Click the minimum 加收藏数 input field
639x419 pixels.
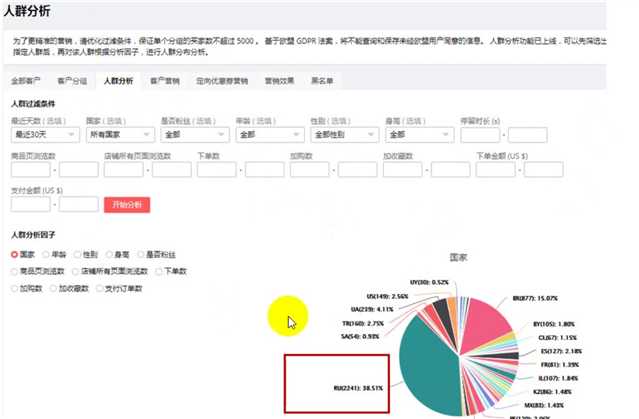[403, 170]
